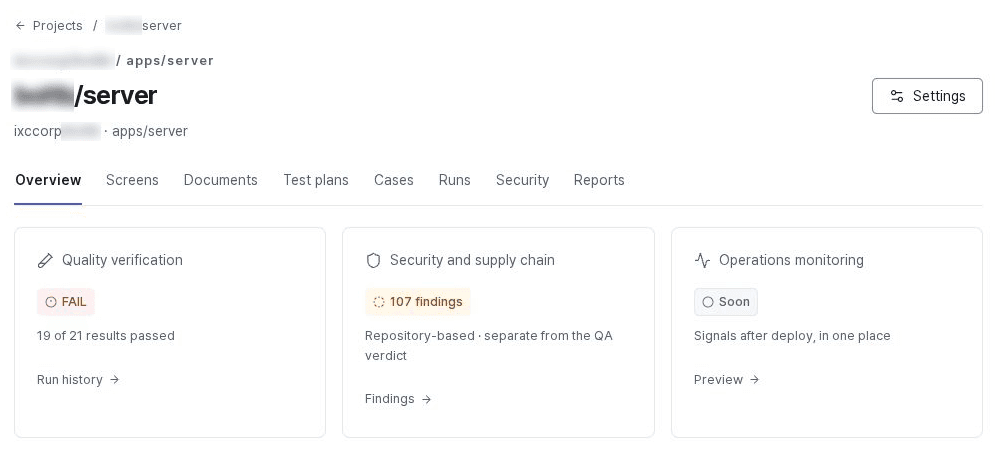
Task: Switch to the Screens tab
Action: tap(132, 180)
